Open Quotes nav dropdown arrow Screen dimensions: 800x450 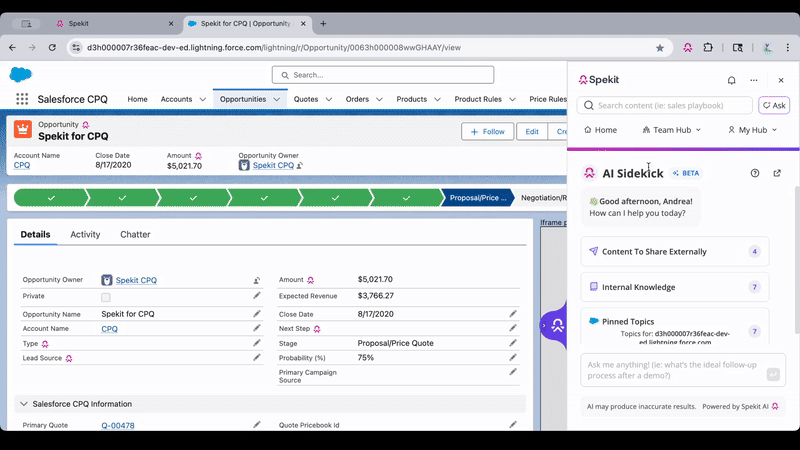pyautogui.click(x=329, y=99)
